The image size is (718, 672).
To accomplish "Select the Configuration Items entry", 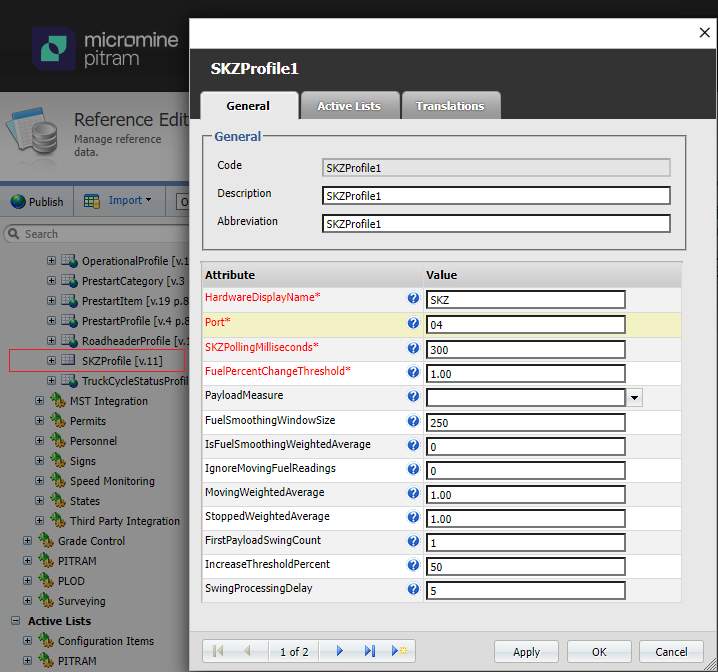I will coord(106,641).
